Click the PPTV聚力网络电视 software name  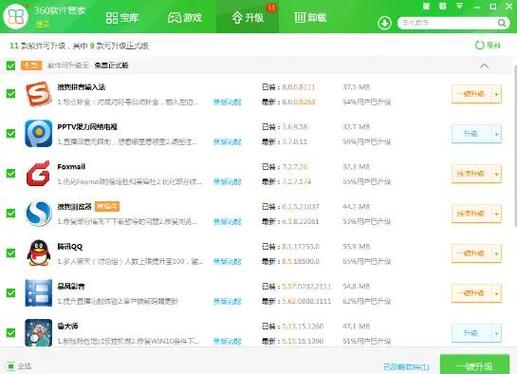pos(87,127)
